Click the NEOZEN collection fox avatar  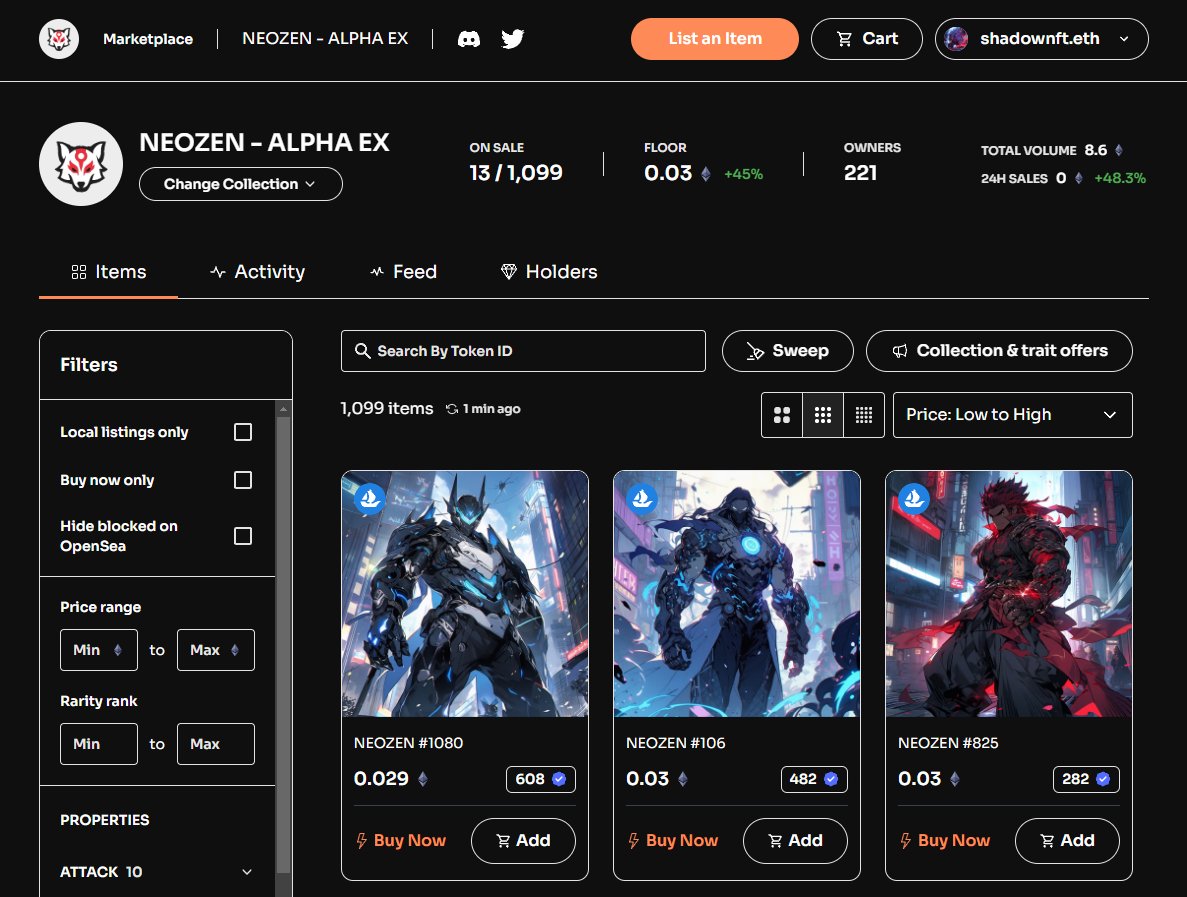81,164
